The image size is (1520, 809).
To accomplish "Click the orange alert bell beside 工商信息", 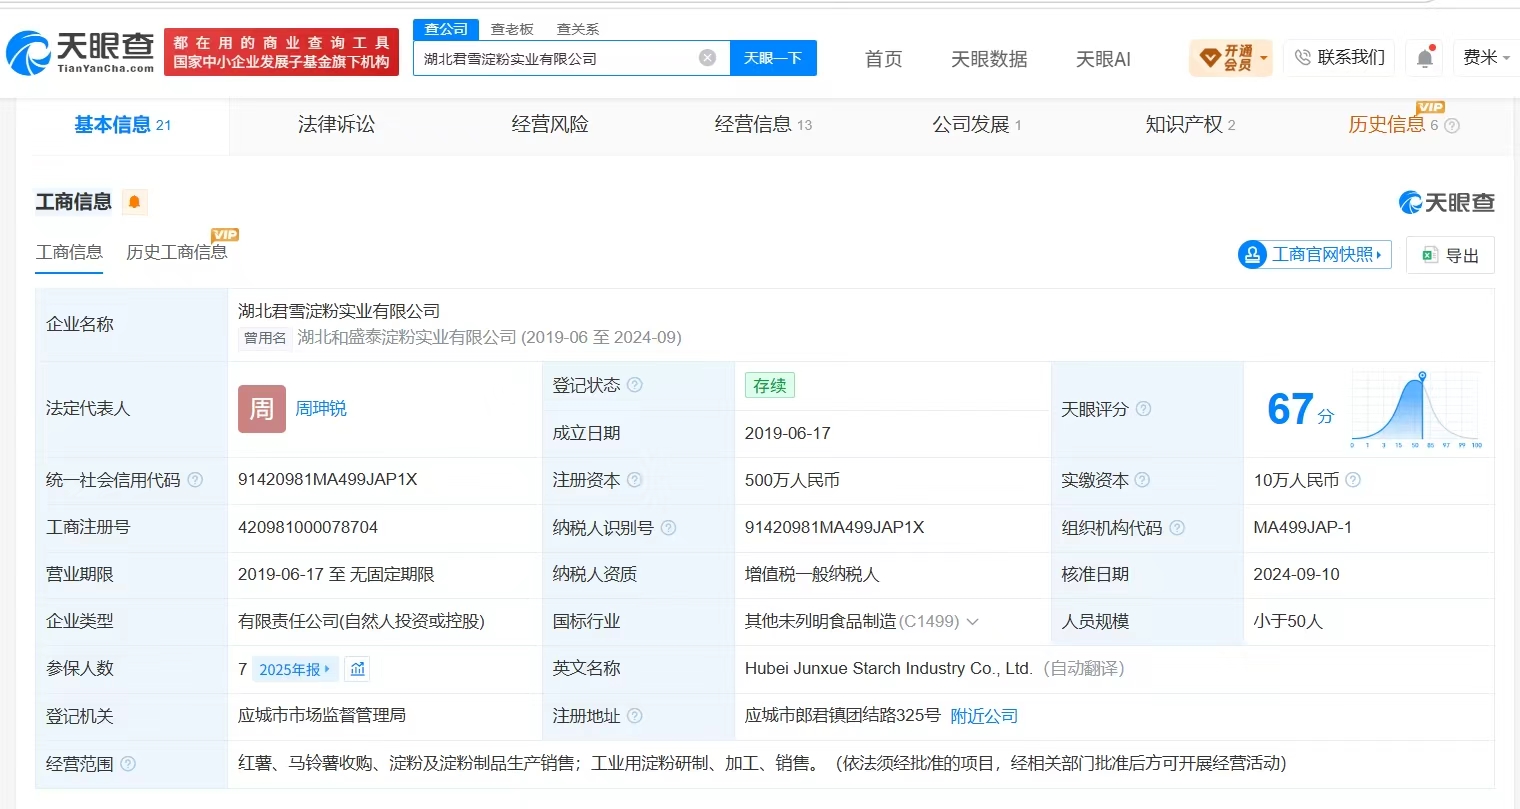I will pos(134,202).
